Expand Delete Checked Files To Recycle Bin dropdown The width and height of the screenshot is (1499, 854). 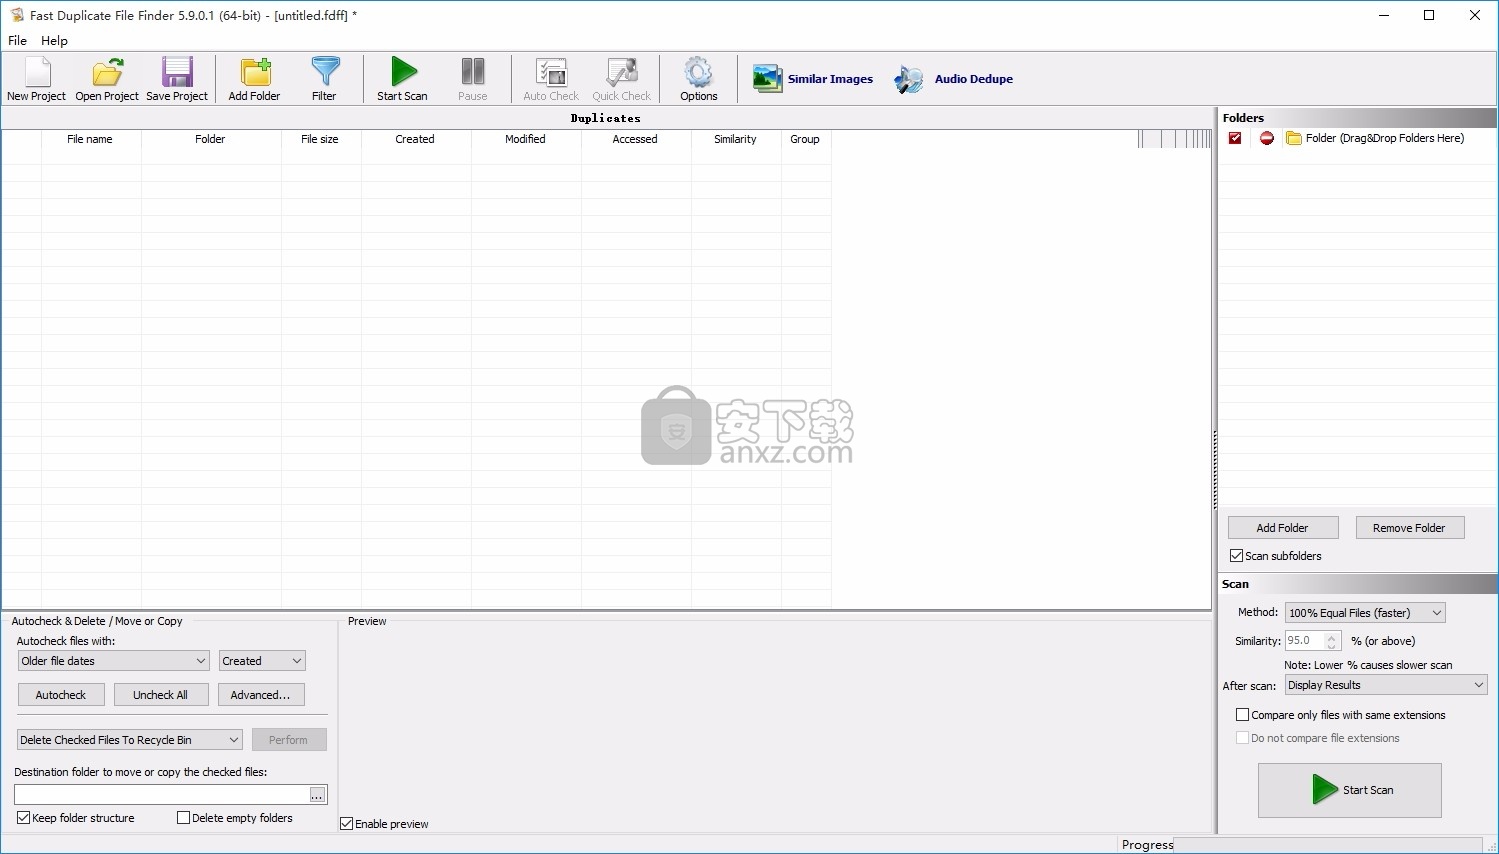(x=130, y=740)
